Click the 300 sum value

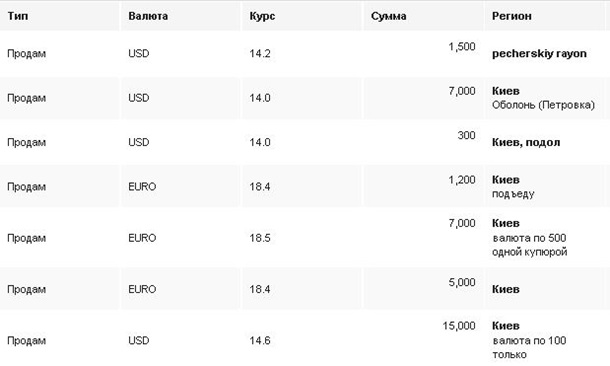coord(466,135)
